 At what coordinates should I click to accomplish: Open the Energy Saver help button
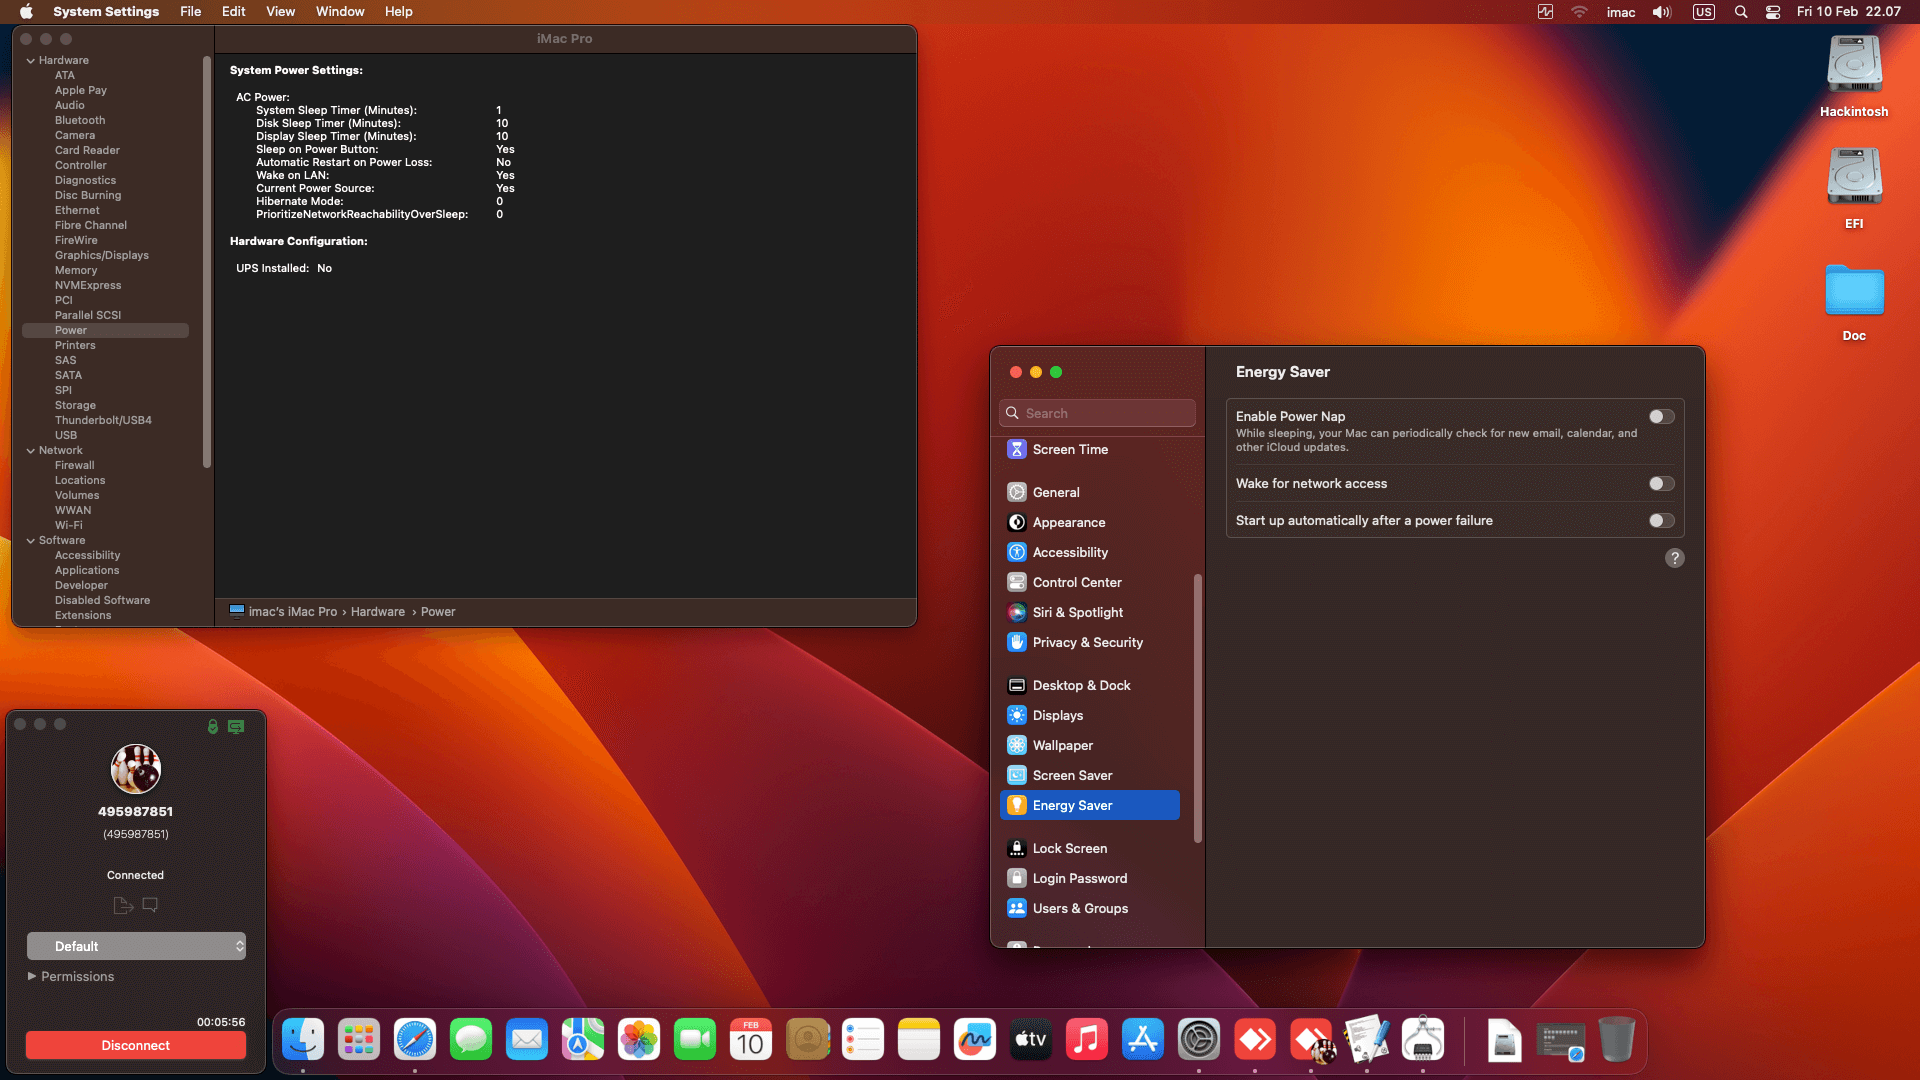[x=1674, y=558]
